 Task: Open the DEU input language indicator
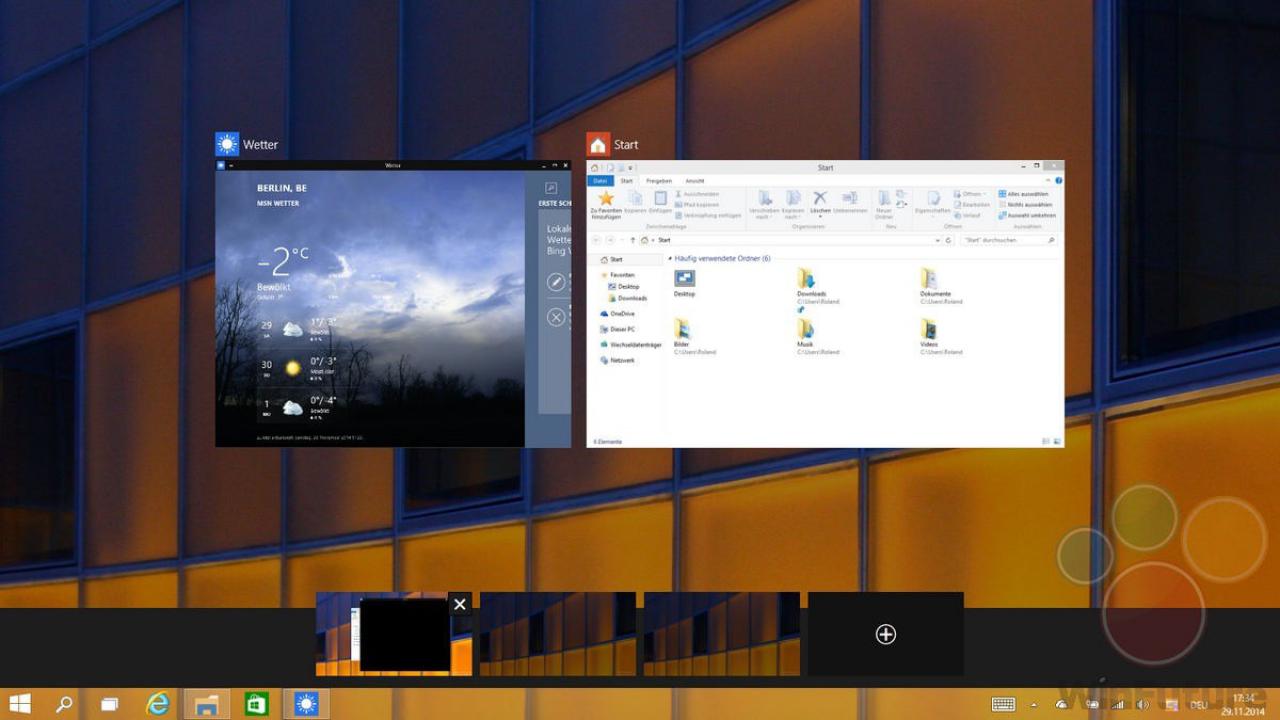pos(1198,705)
